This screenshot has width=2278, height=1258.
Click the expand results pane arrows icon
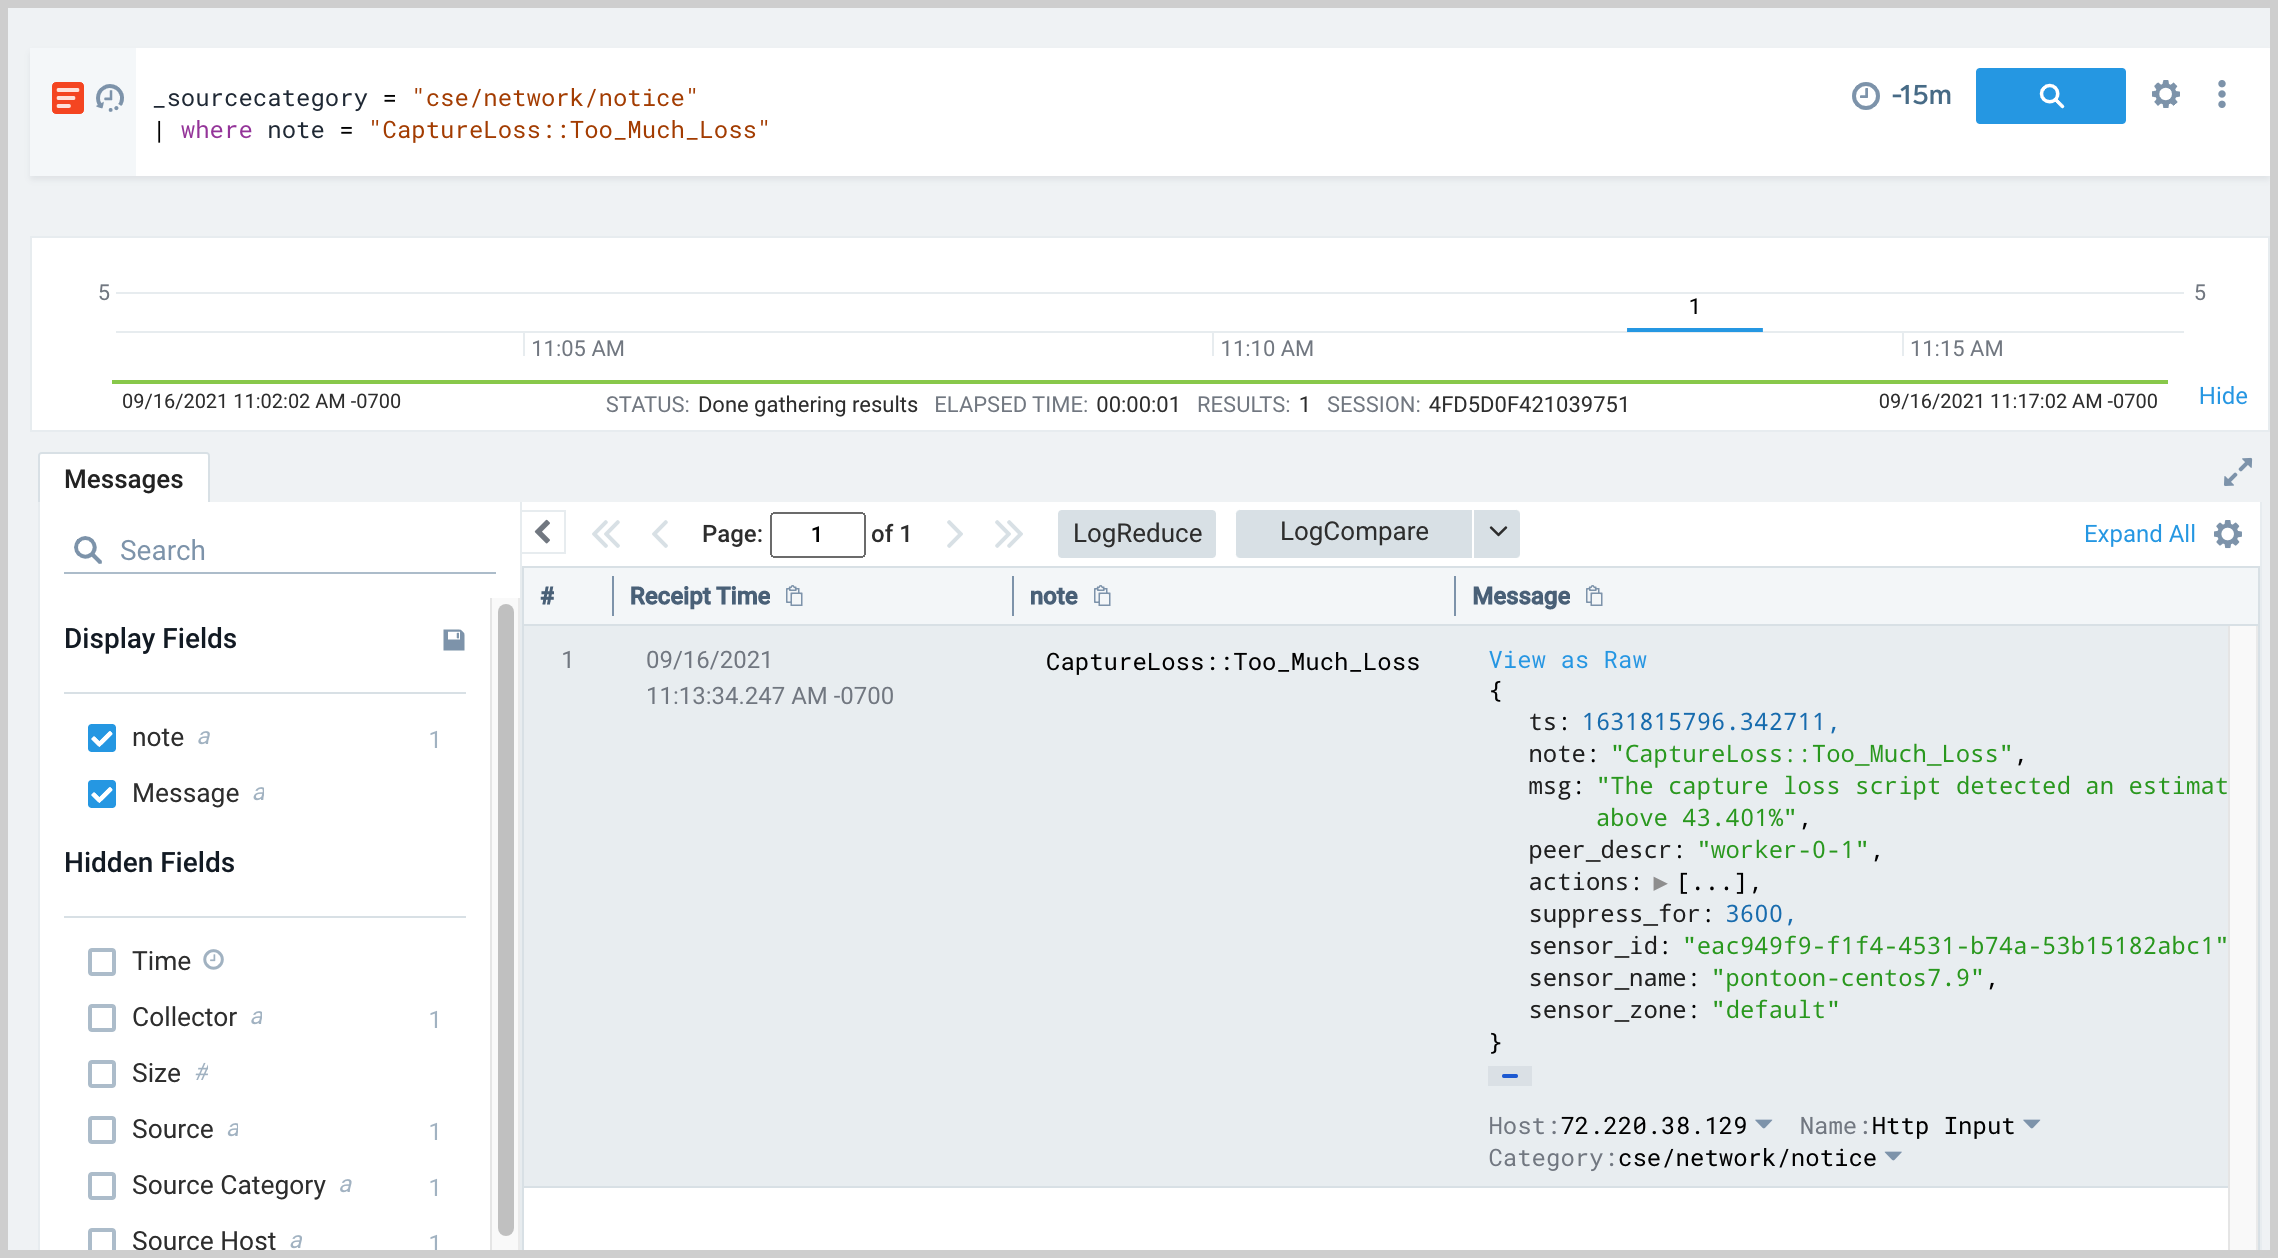[x=2237, y=472]
